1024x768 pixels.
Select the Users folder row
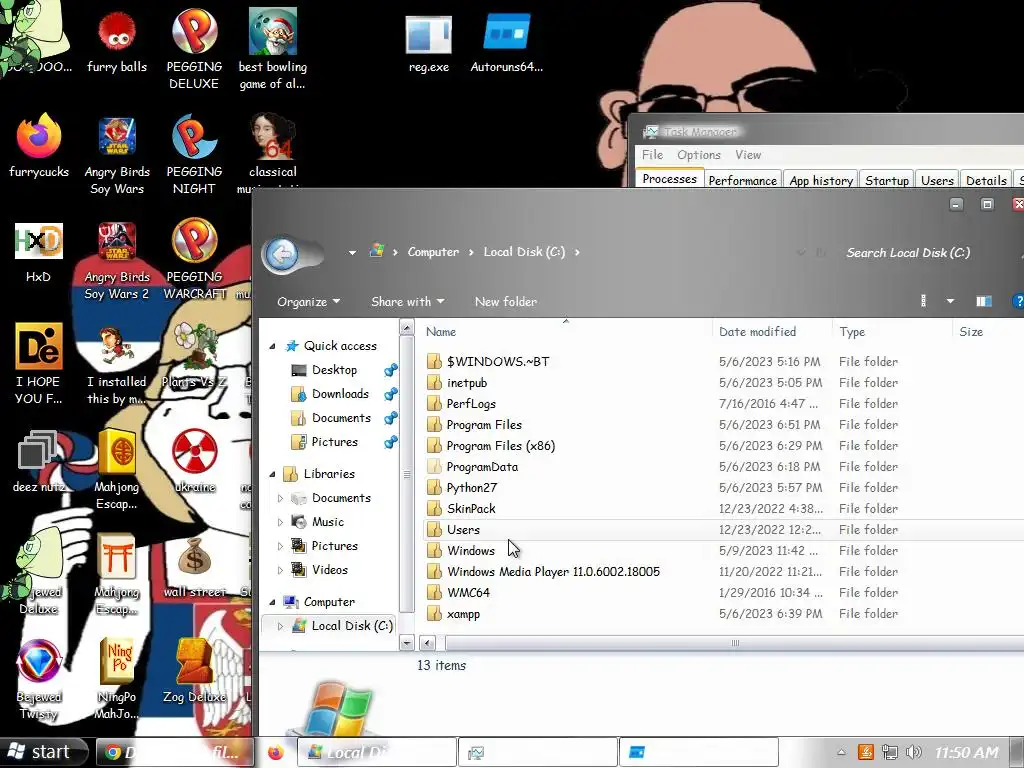point(722,530)
